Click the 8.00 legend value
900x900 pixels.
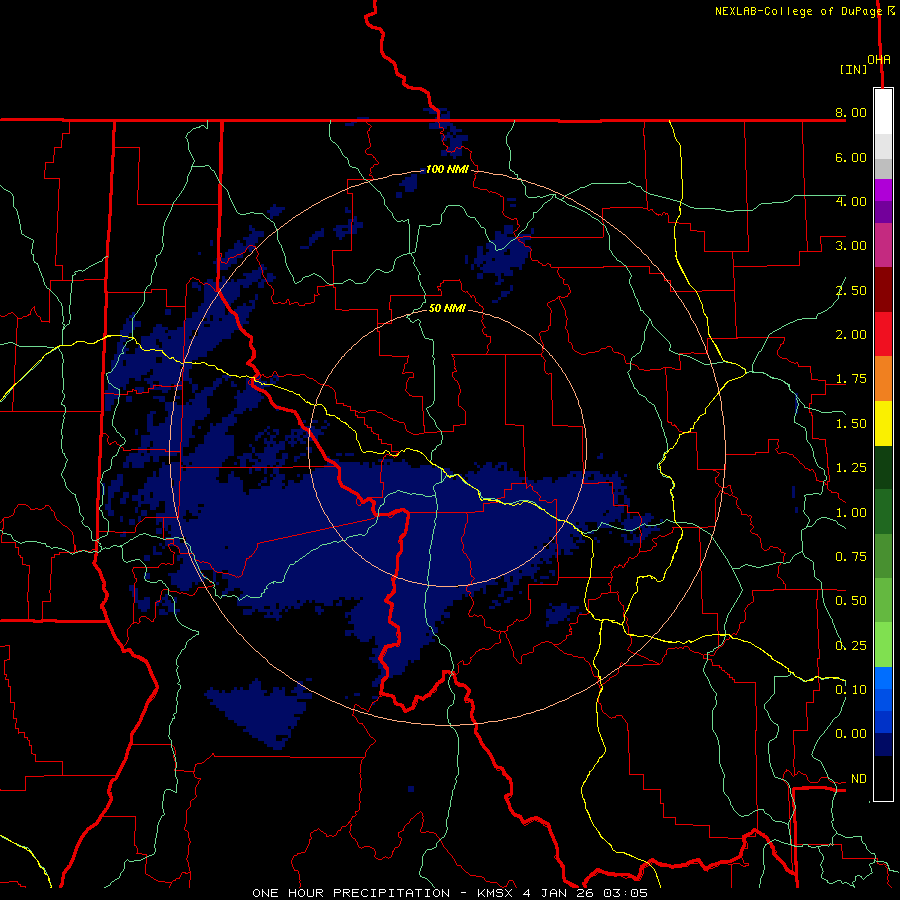coord(851,112)
